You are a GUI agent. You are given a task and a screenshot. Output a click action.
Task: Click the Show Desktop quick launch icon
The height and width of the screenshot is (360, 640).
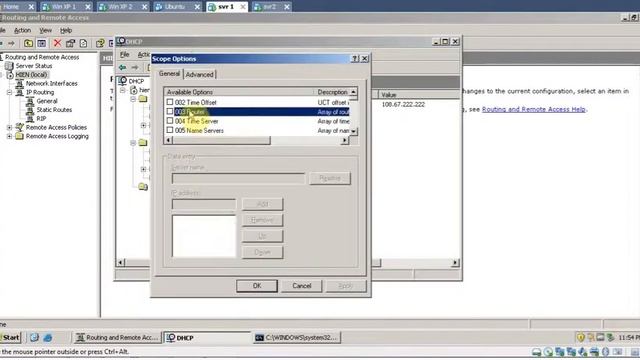pos(34,338)
